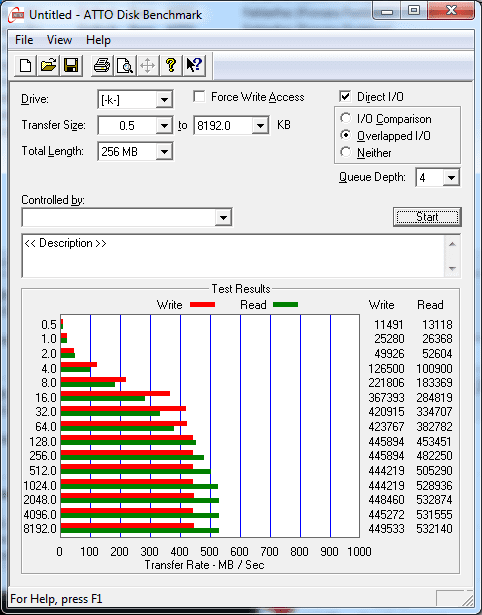Image resolution: width=482 pixels, height=615 pixels.
Task: Click the 8192.0 row red write bar
Action: click(x=127, y=526)
